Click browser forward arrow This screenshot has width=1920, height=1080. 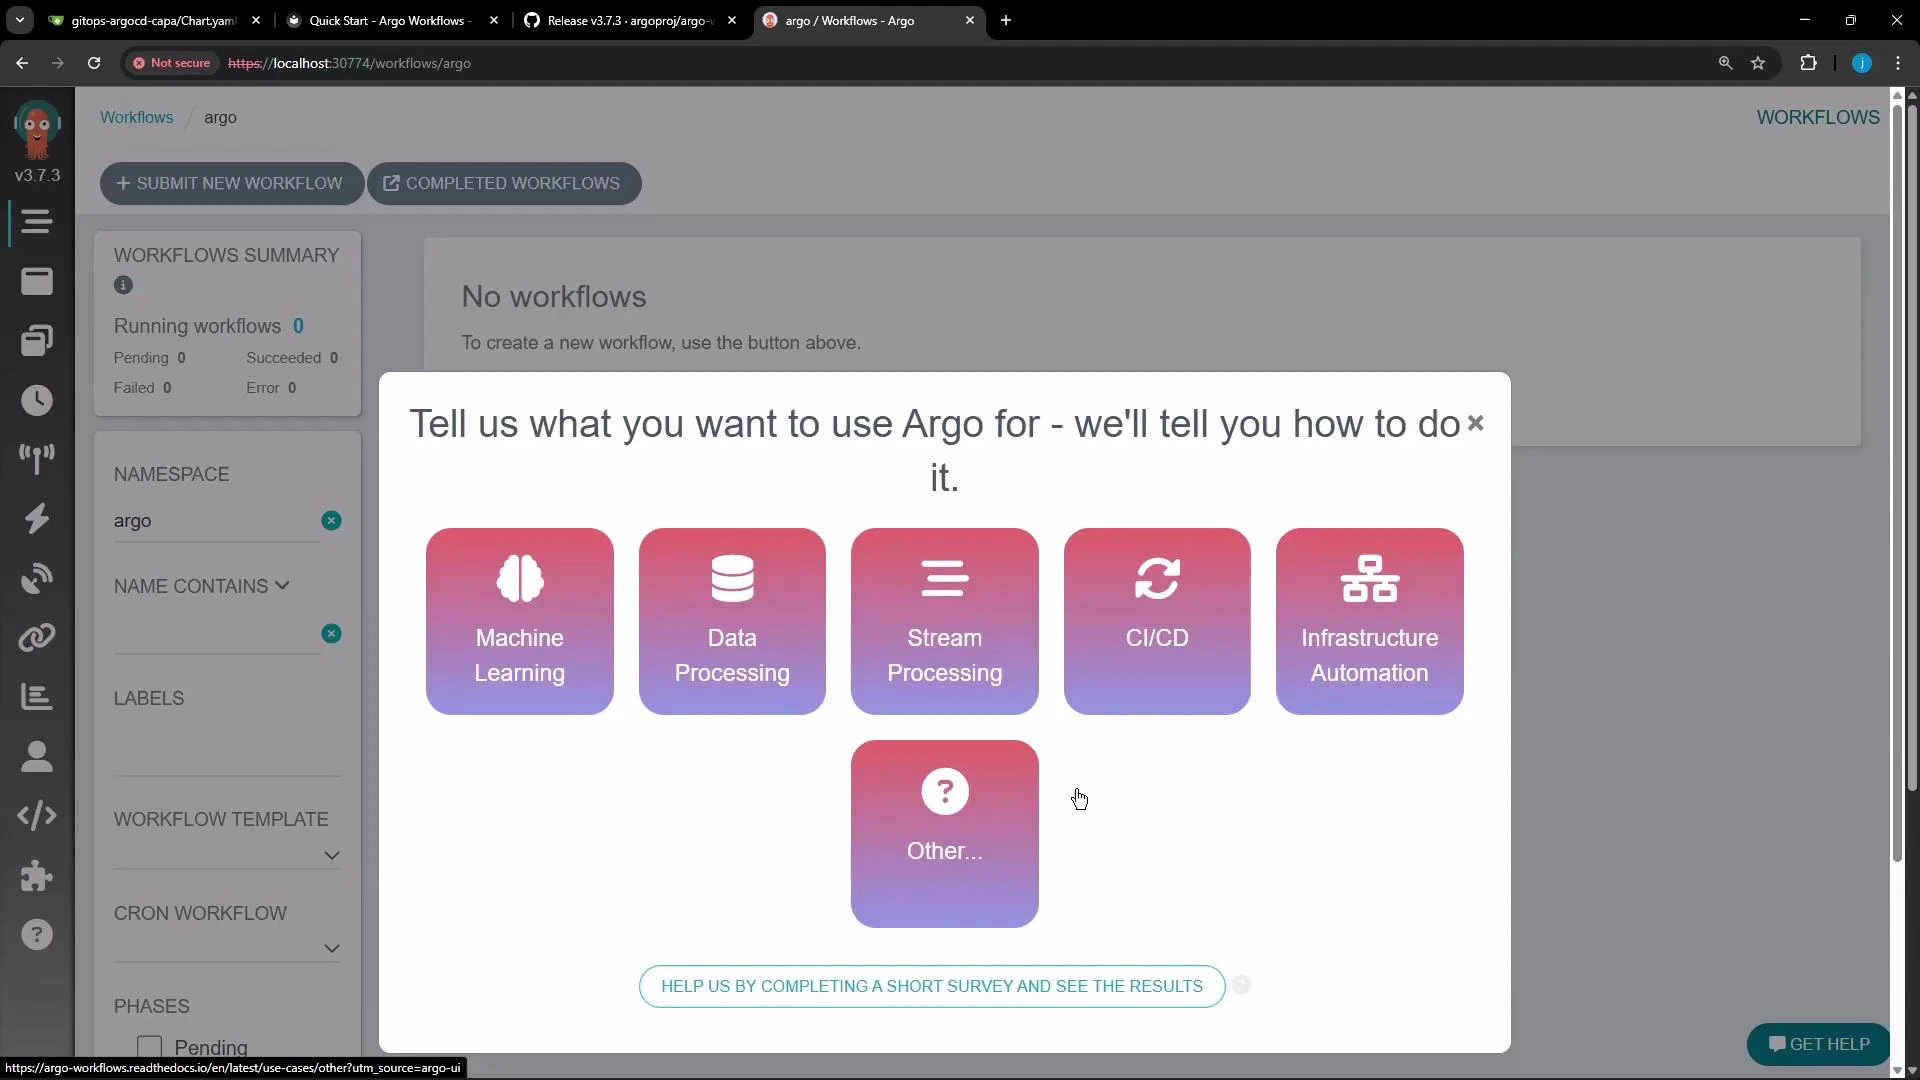coord(58,63)
